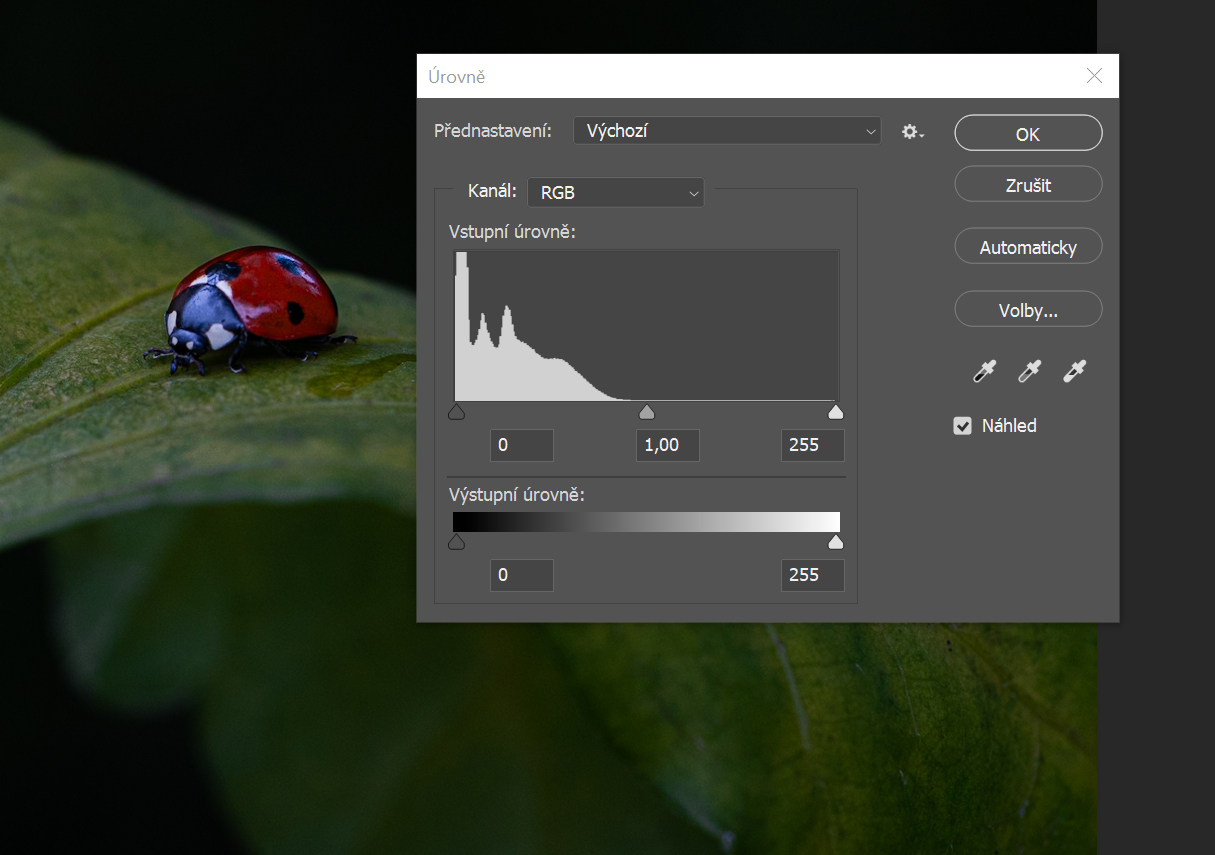Viewport: 1215px width, 855px height.
Task: Click the output white 255 field
Action: (x=812, y=575)
